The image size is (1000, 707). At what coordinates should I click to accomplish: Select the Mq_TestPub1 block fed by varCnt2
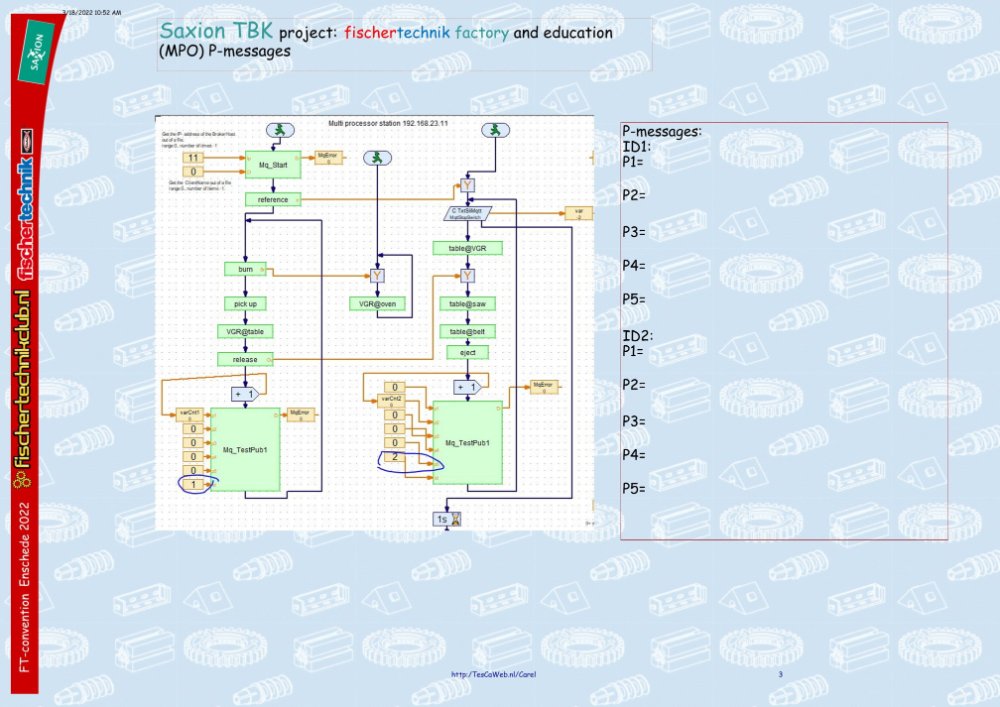[467, 442]
